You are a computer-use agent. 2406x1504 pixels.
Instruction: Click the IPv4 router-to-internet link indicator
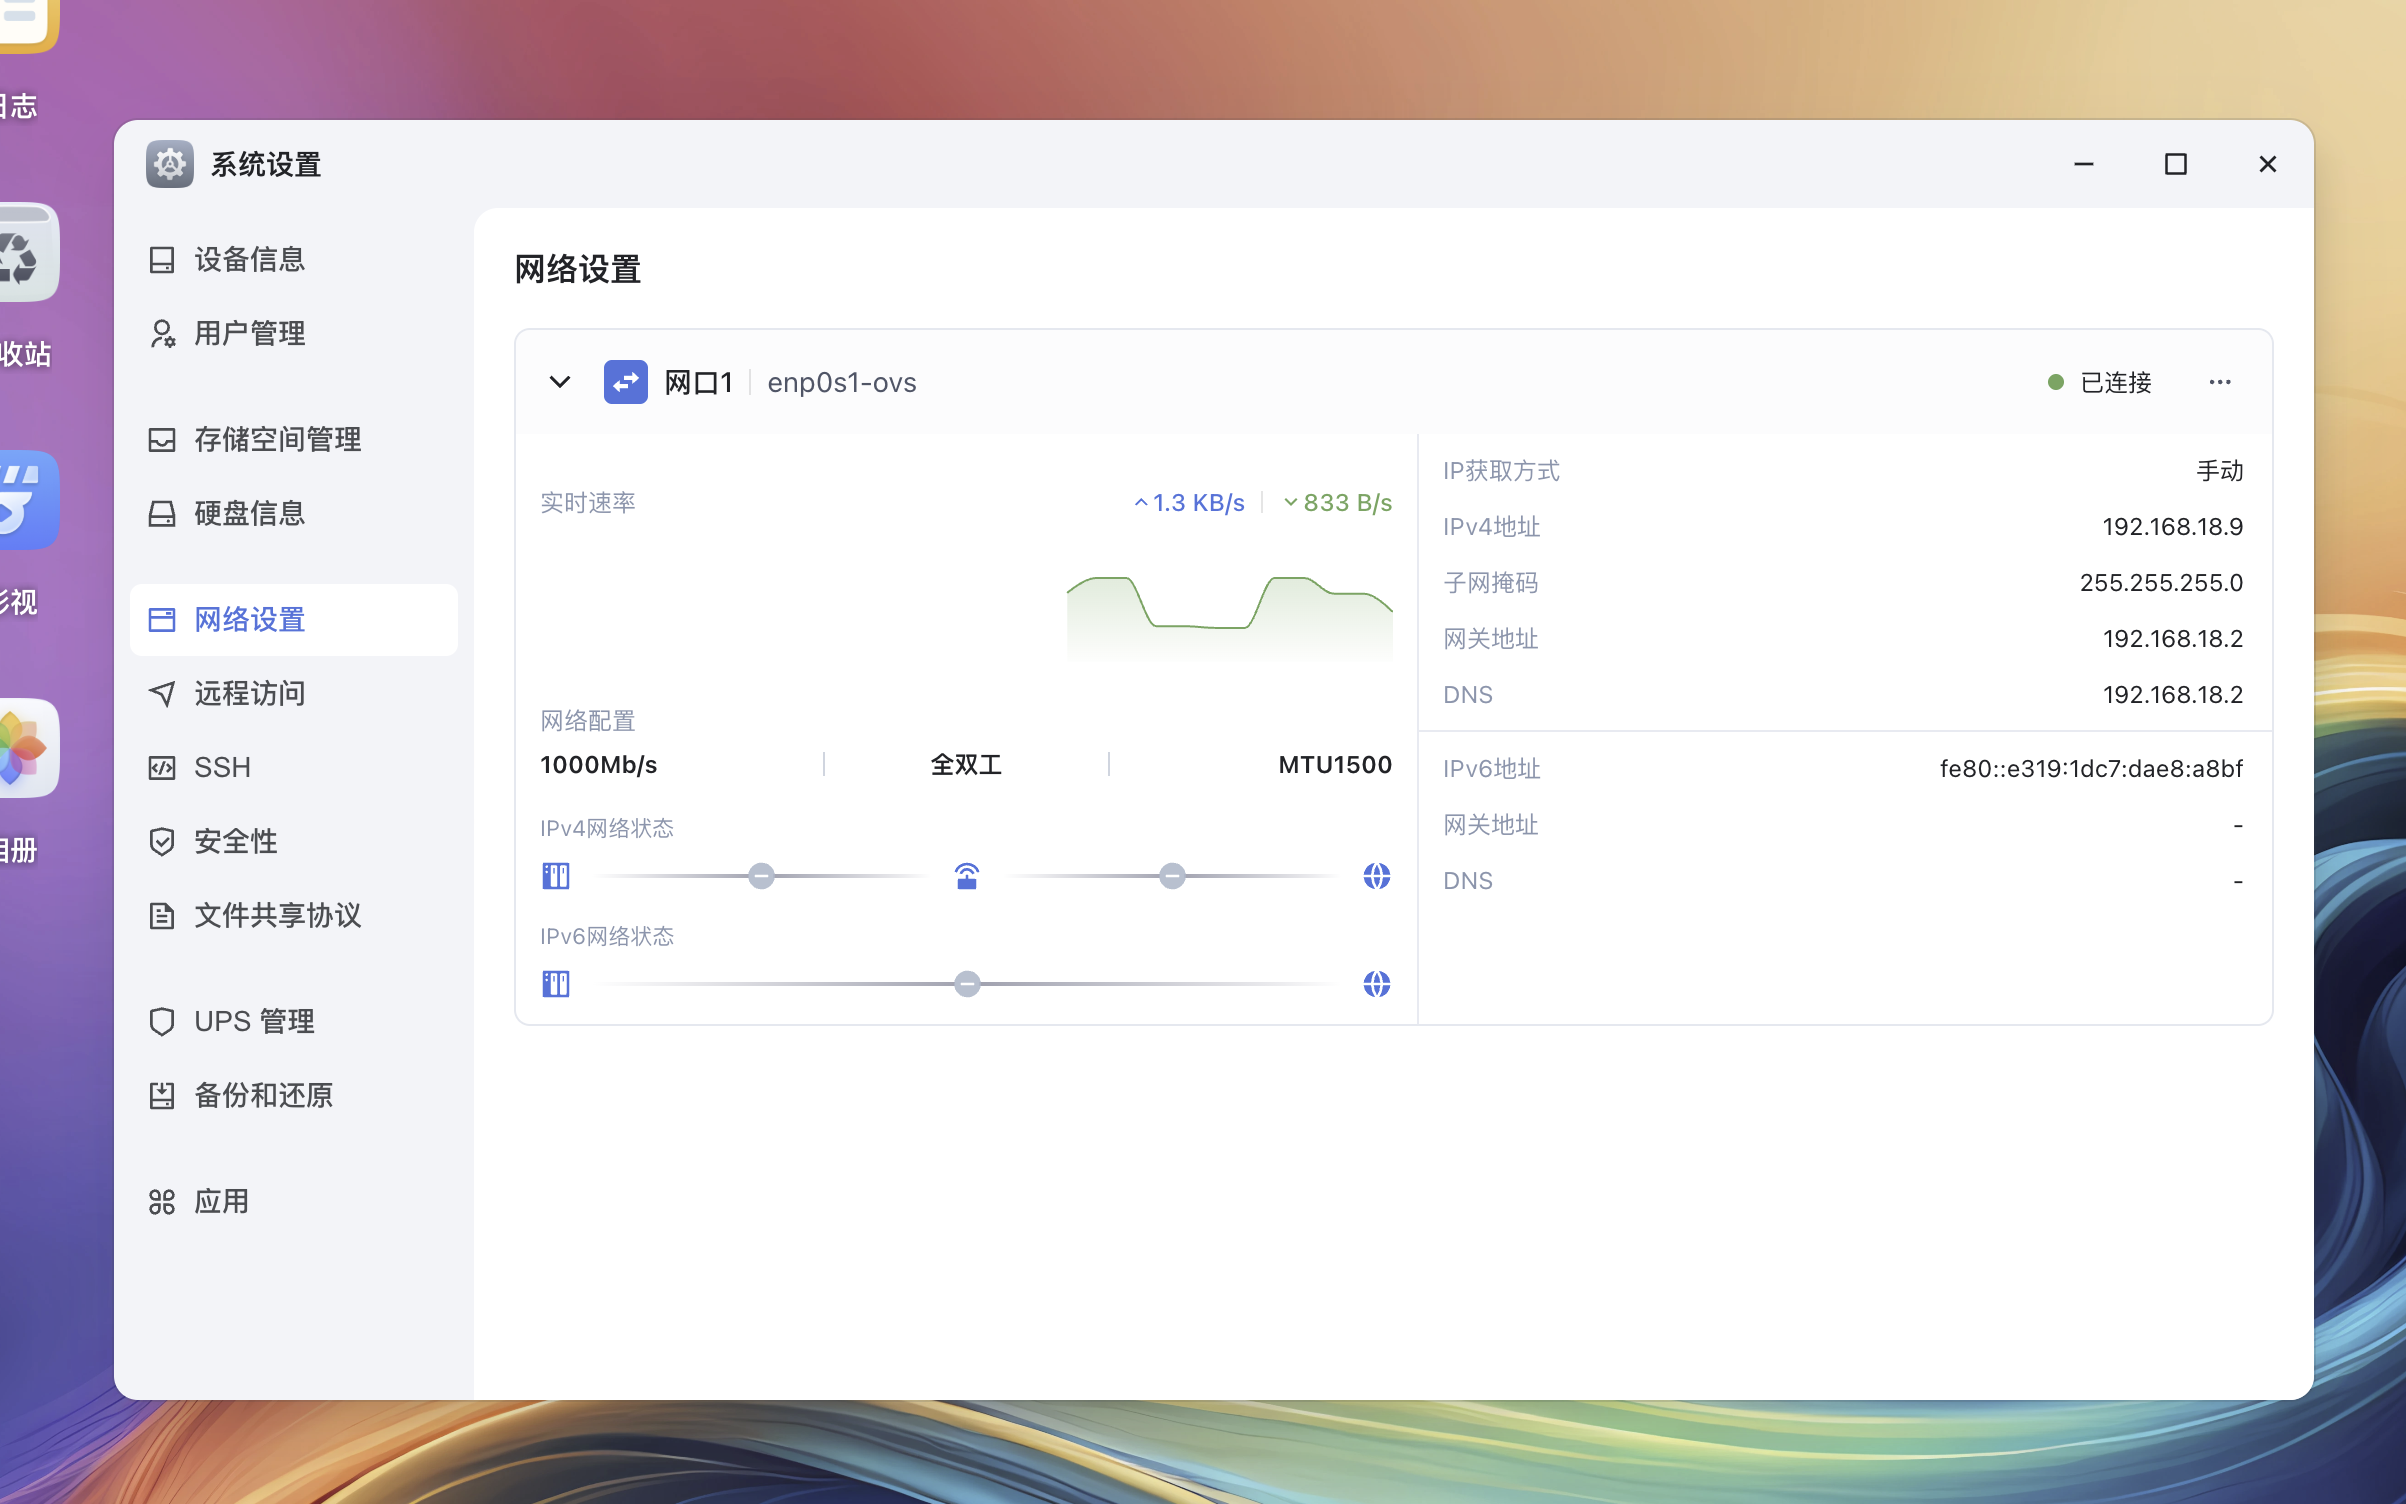click(x=1172, y=876)
